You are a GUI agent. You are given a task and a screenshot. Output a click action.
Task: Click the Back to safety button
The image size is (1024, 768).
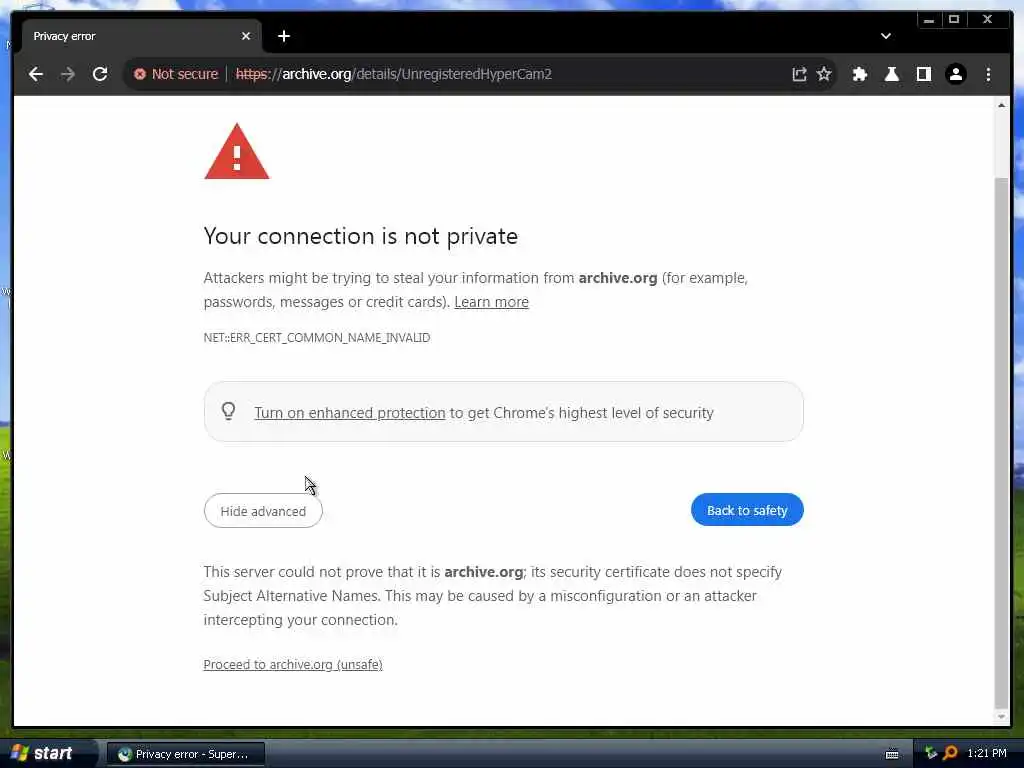coord(747,510)
